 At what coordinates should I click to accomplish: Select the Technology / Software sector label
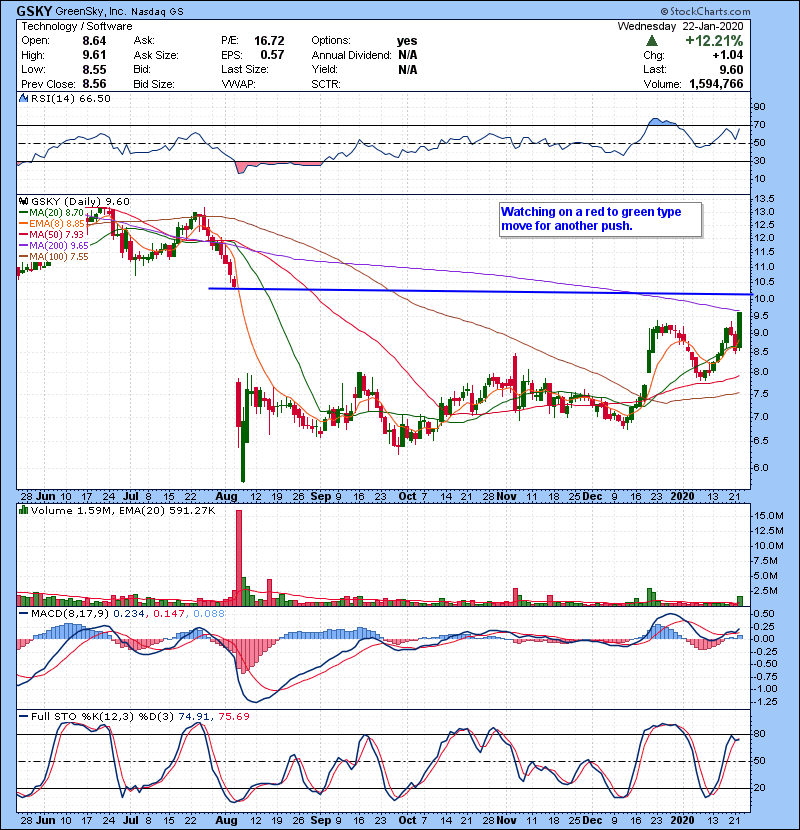pos(77,26)
